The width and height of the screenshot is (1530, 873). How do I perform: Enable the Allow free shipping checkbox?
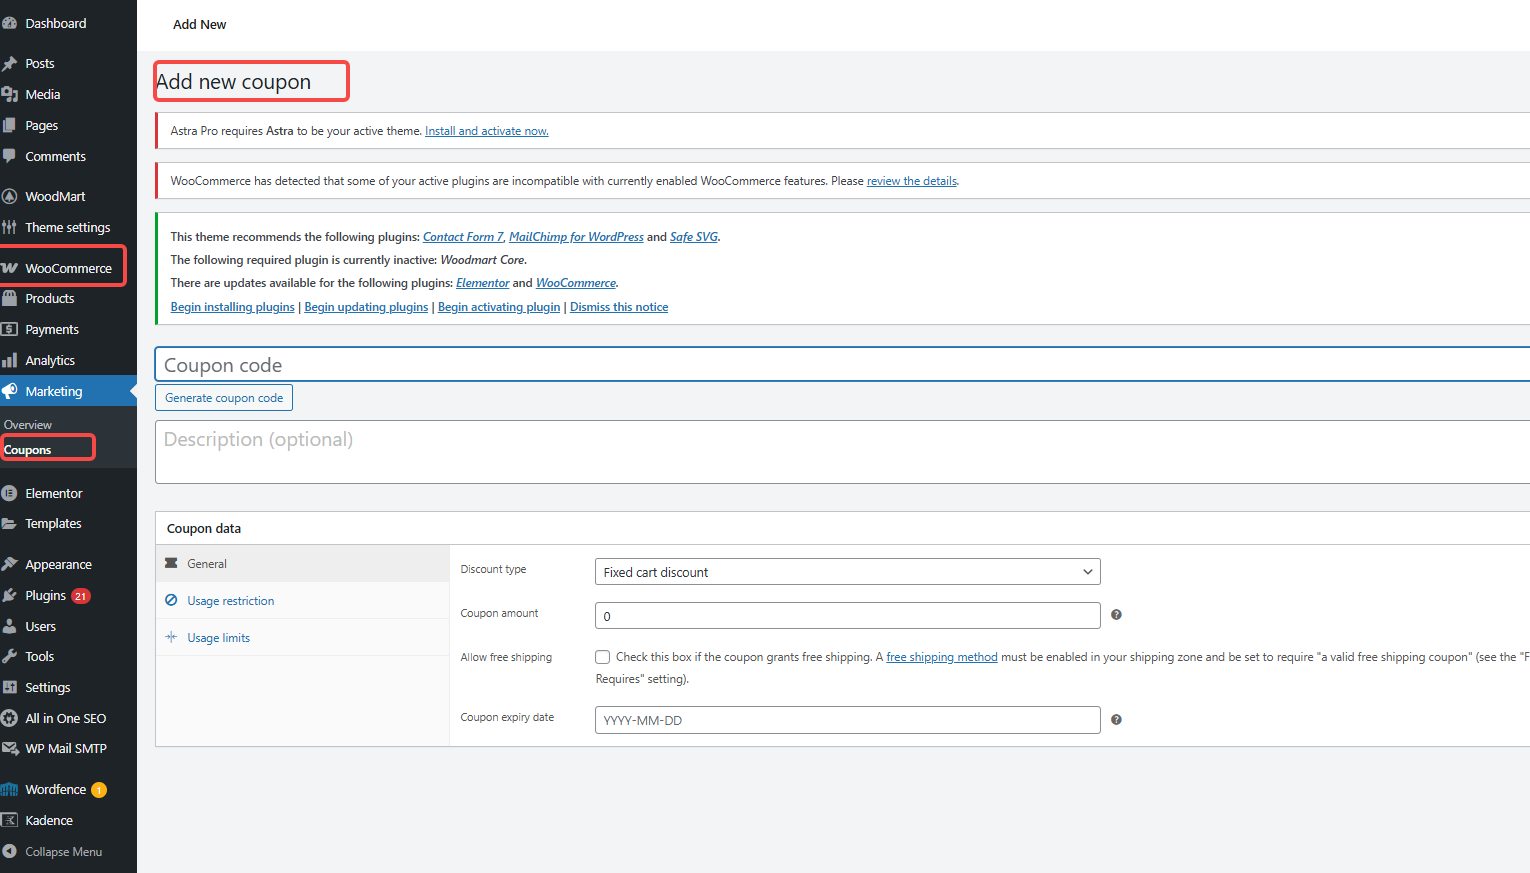coord(602,656)
